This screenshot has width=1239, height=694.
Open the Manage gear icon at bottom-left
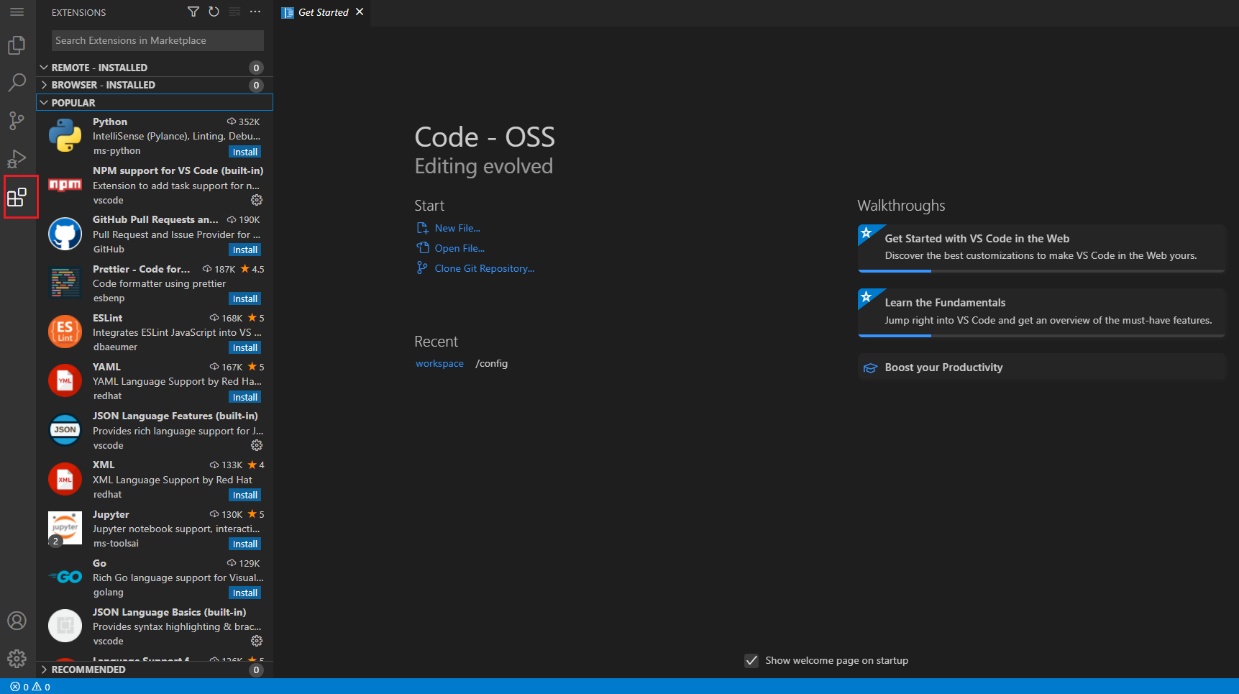(x=17, y=659)
